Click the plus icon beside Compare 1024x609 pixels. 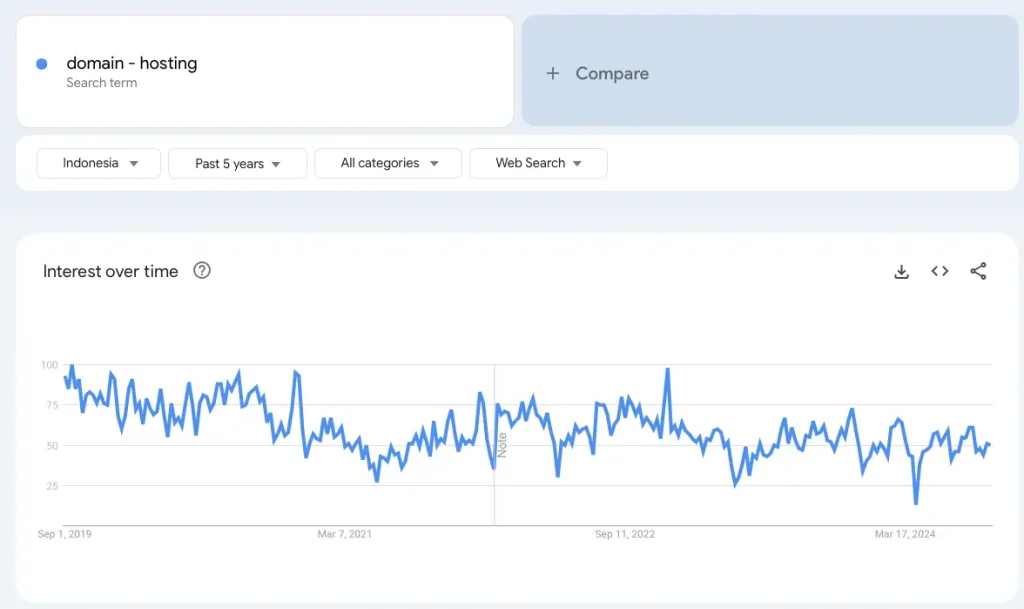pos(552,73)
